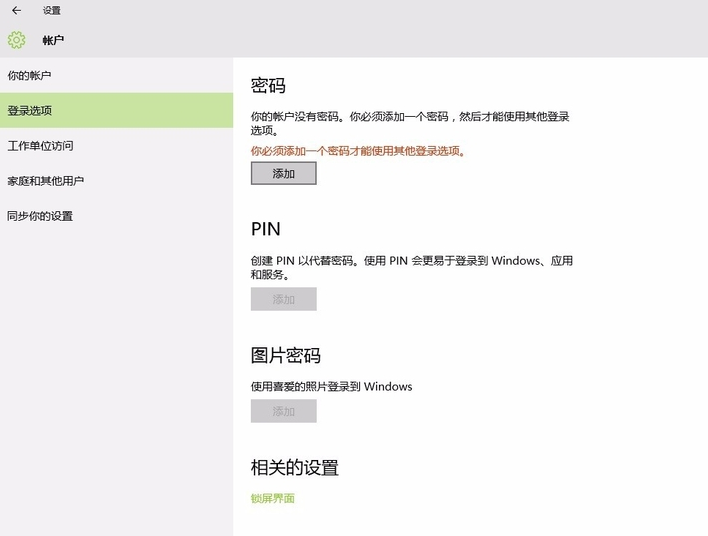The image size is (708, 536).
Task: Open 你的帐户 in the sidebar
Action: coord(29,76)
